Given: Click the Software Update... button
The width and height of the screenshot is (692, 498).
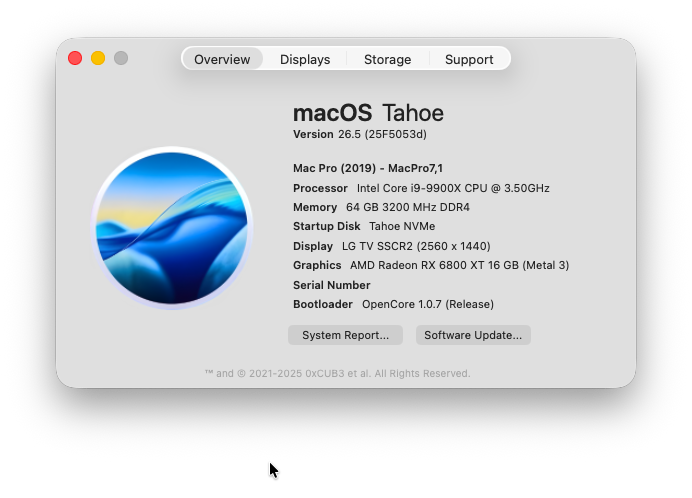Looking at the screenshot, I should tap(473, 335).
